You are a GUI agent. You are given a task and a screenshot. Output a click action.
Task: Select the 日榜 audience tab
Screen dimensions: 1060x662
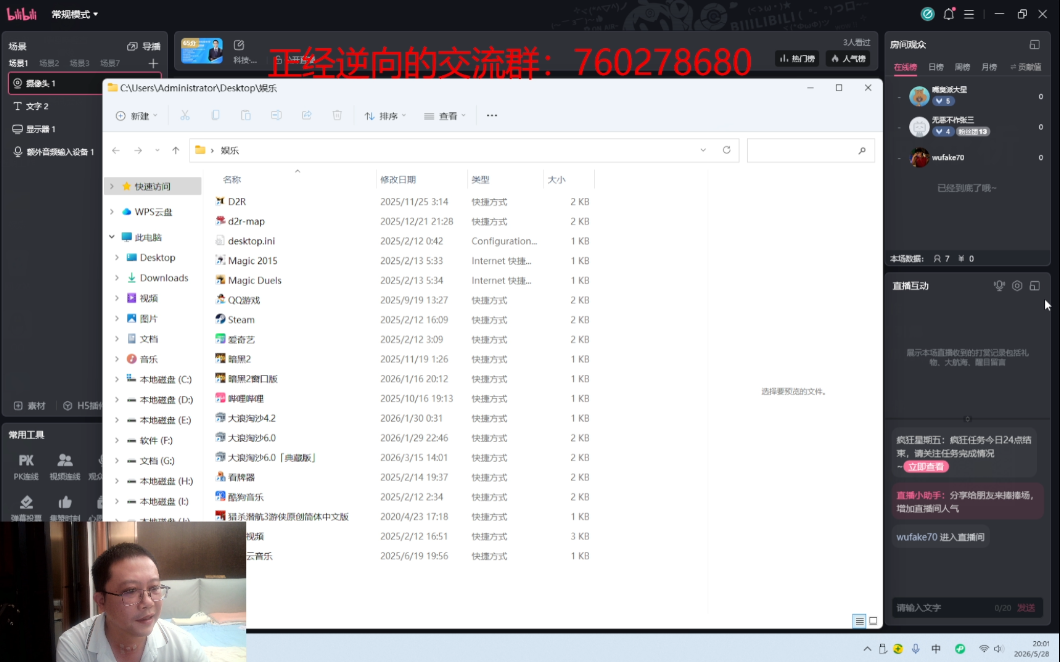coord(936,67)
